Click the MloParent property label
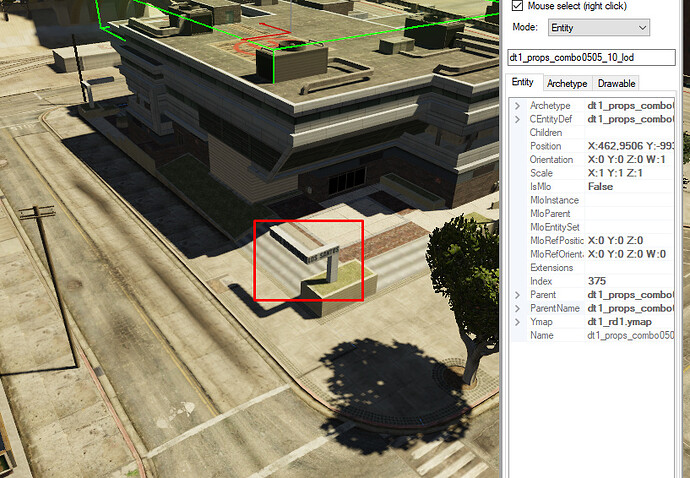This screenshot has height=478, width=690. [x=550, y=214]
